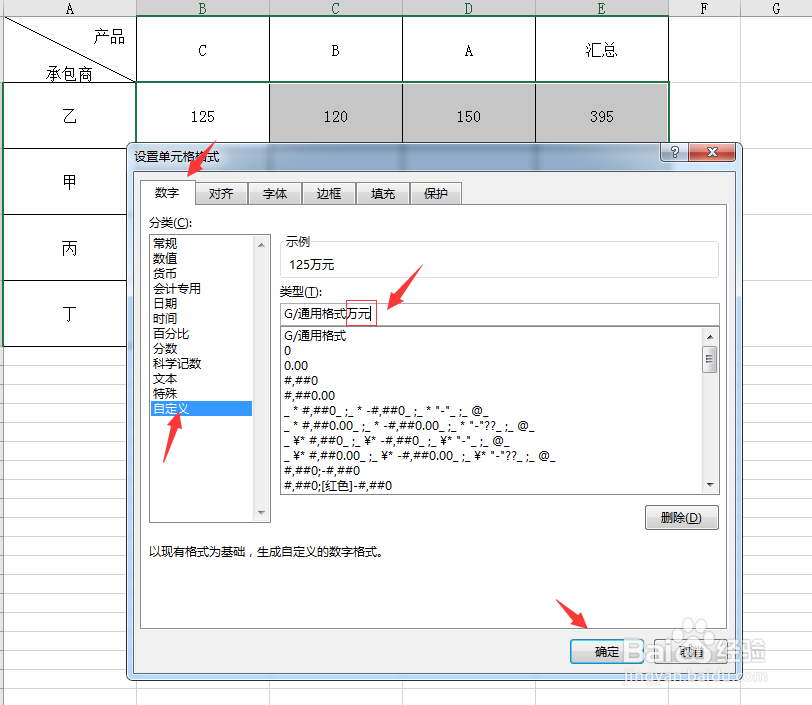Switch to the 字体 tab
Viewport: 812px width, 705px height.
click(274, 193)
